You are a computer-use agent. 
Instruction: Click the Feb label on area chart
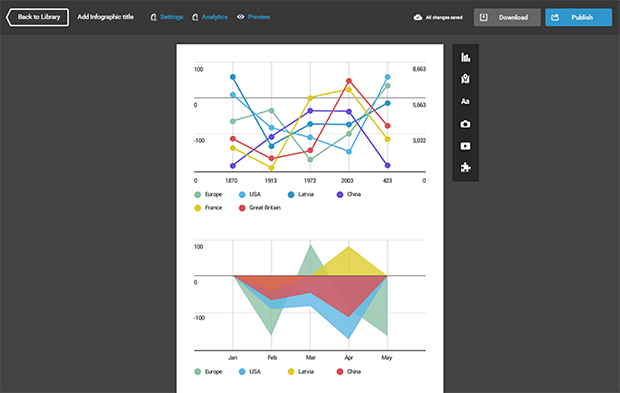click(272, 358)
